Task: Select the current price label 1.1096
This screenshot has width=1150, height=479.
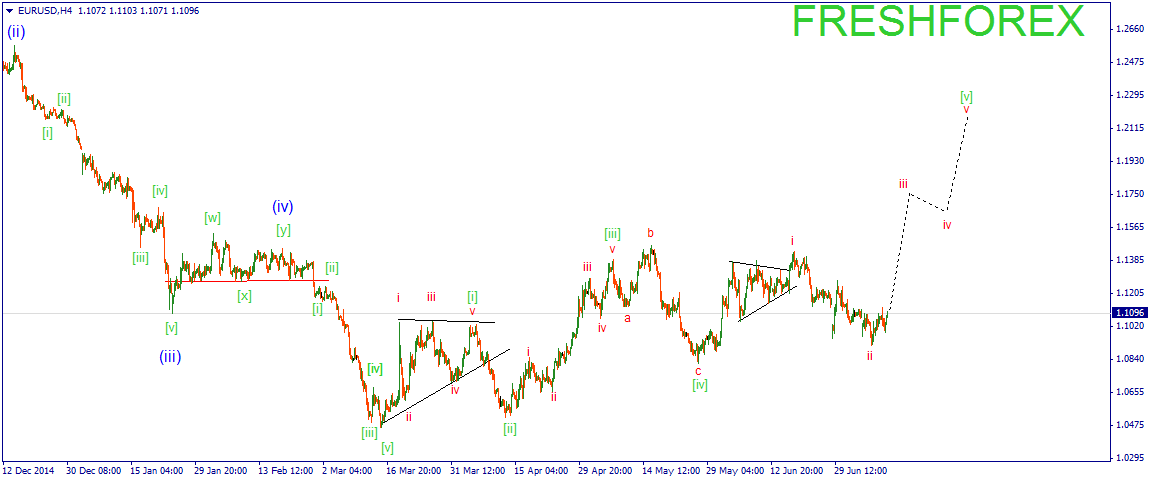Action: coord(1128,312)
